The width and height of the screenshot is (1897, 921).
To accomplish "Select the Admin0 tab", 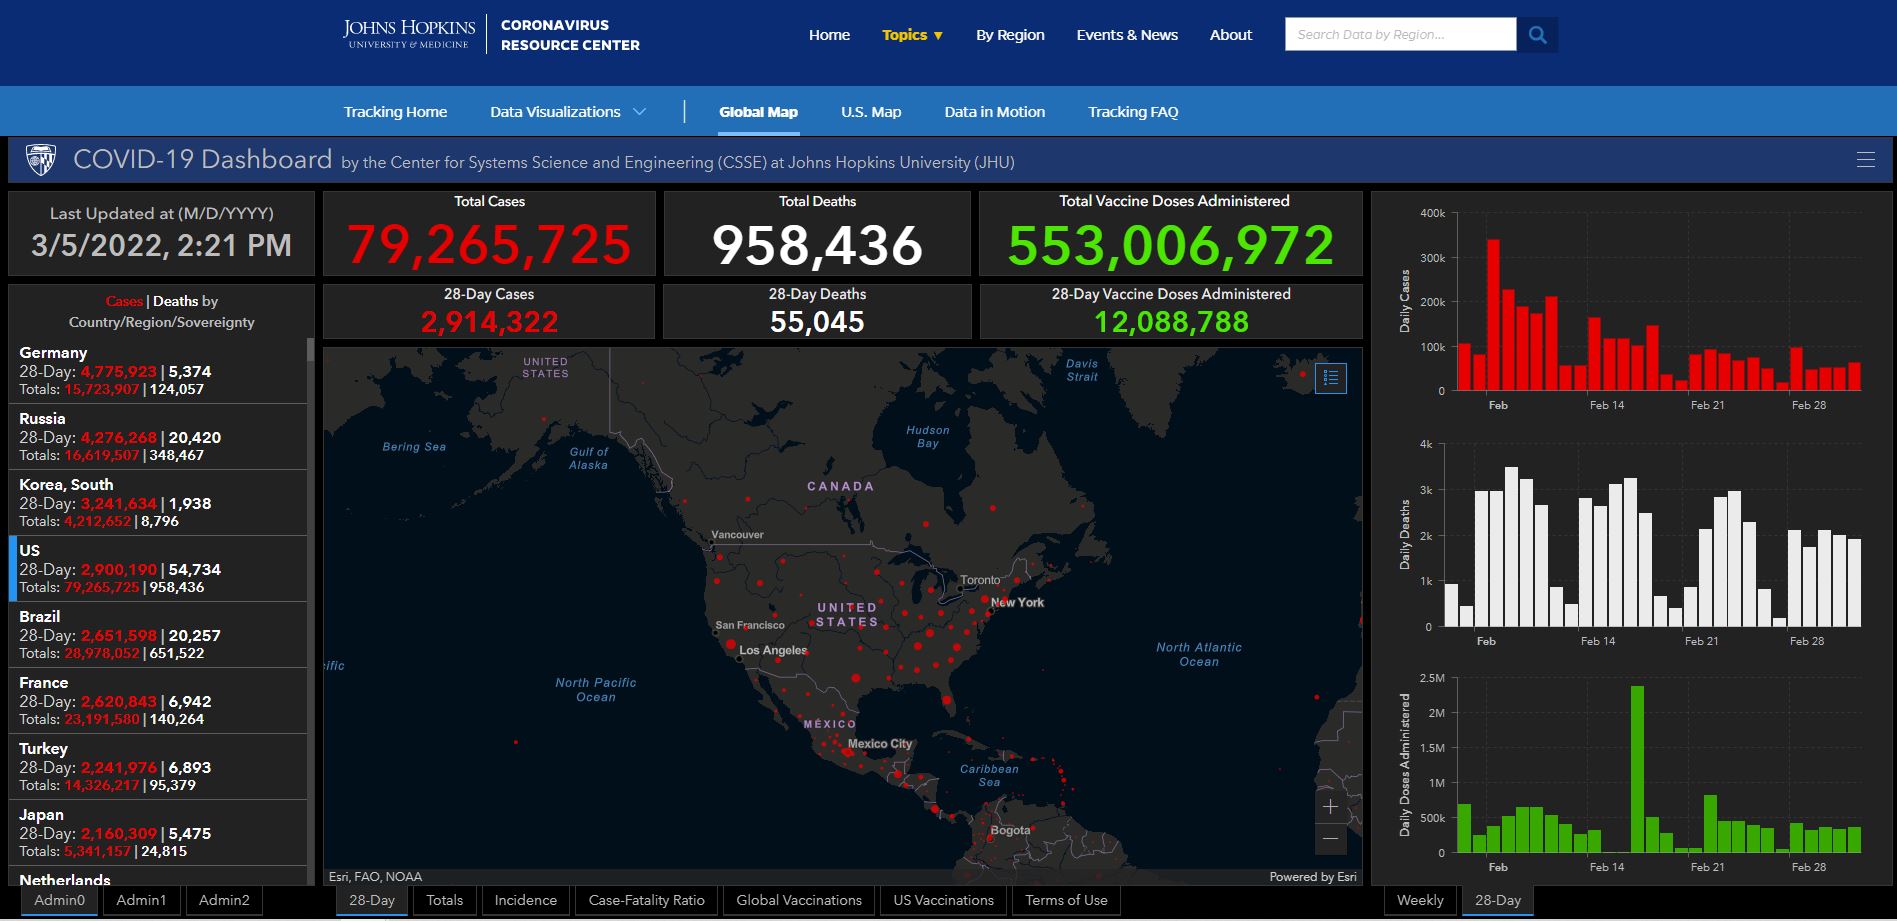I will coord(60,900).
